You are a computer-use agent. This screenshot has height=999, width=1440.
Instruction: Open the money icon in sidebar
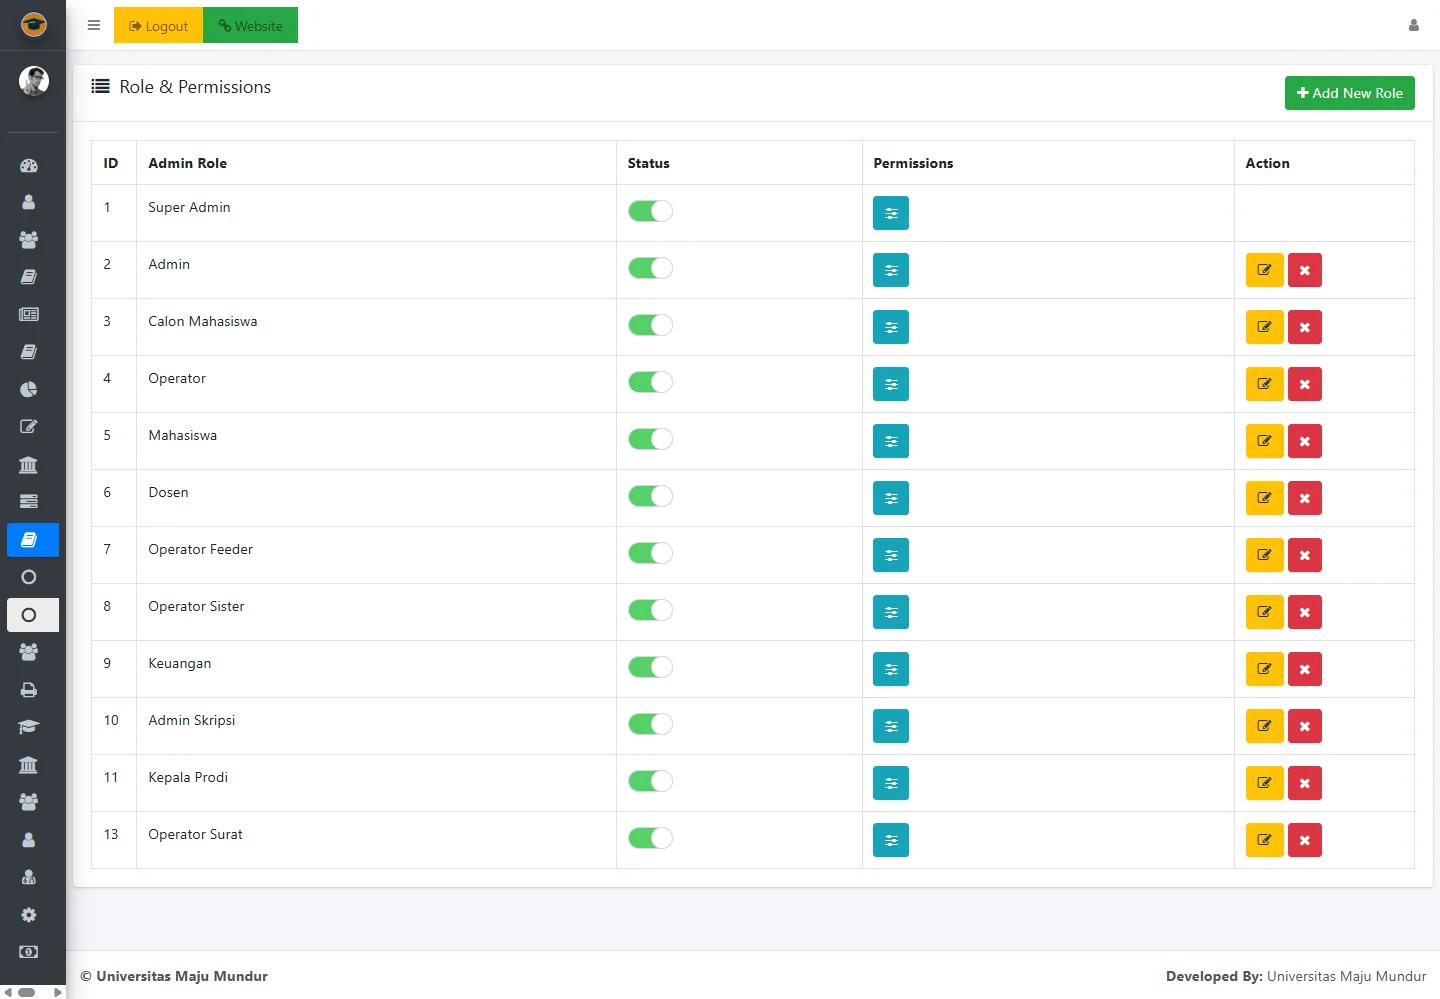pyautogui.click(x=29, y=952)
